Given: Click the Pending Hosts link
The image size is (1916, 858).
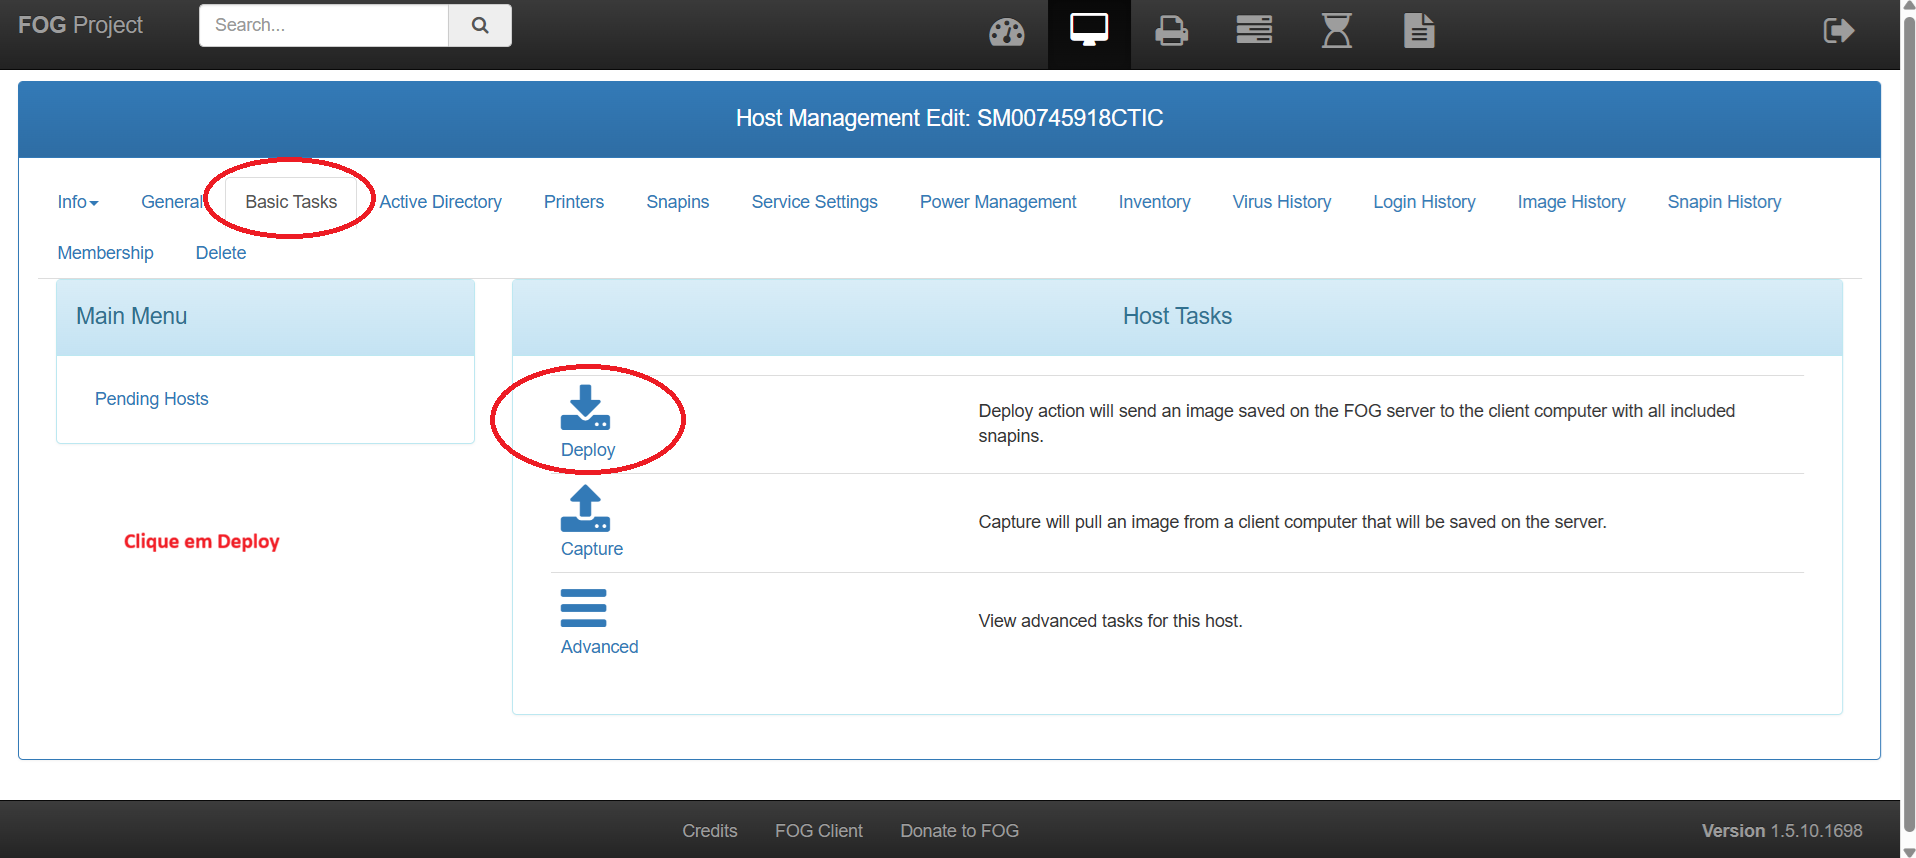Looking at the screenshot, I should (x=152, y=399).
